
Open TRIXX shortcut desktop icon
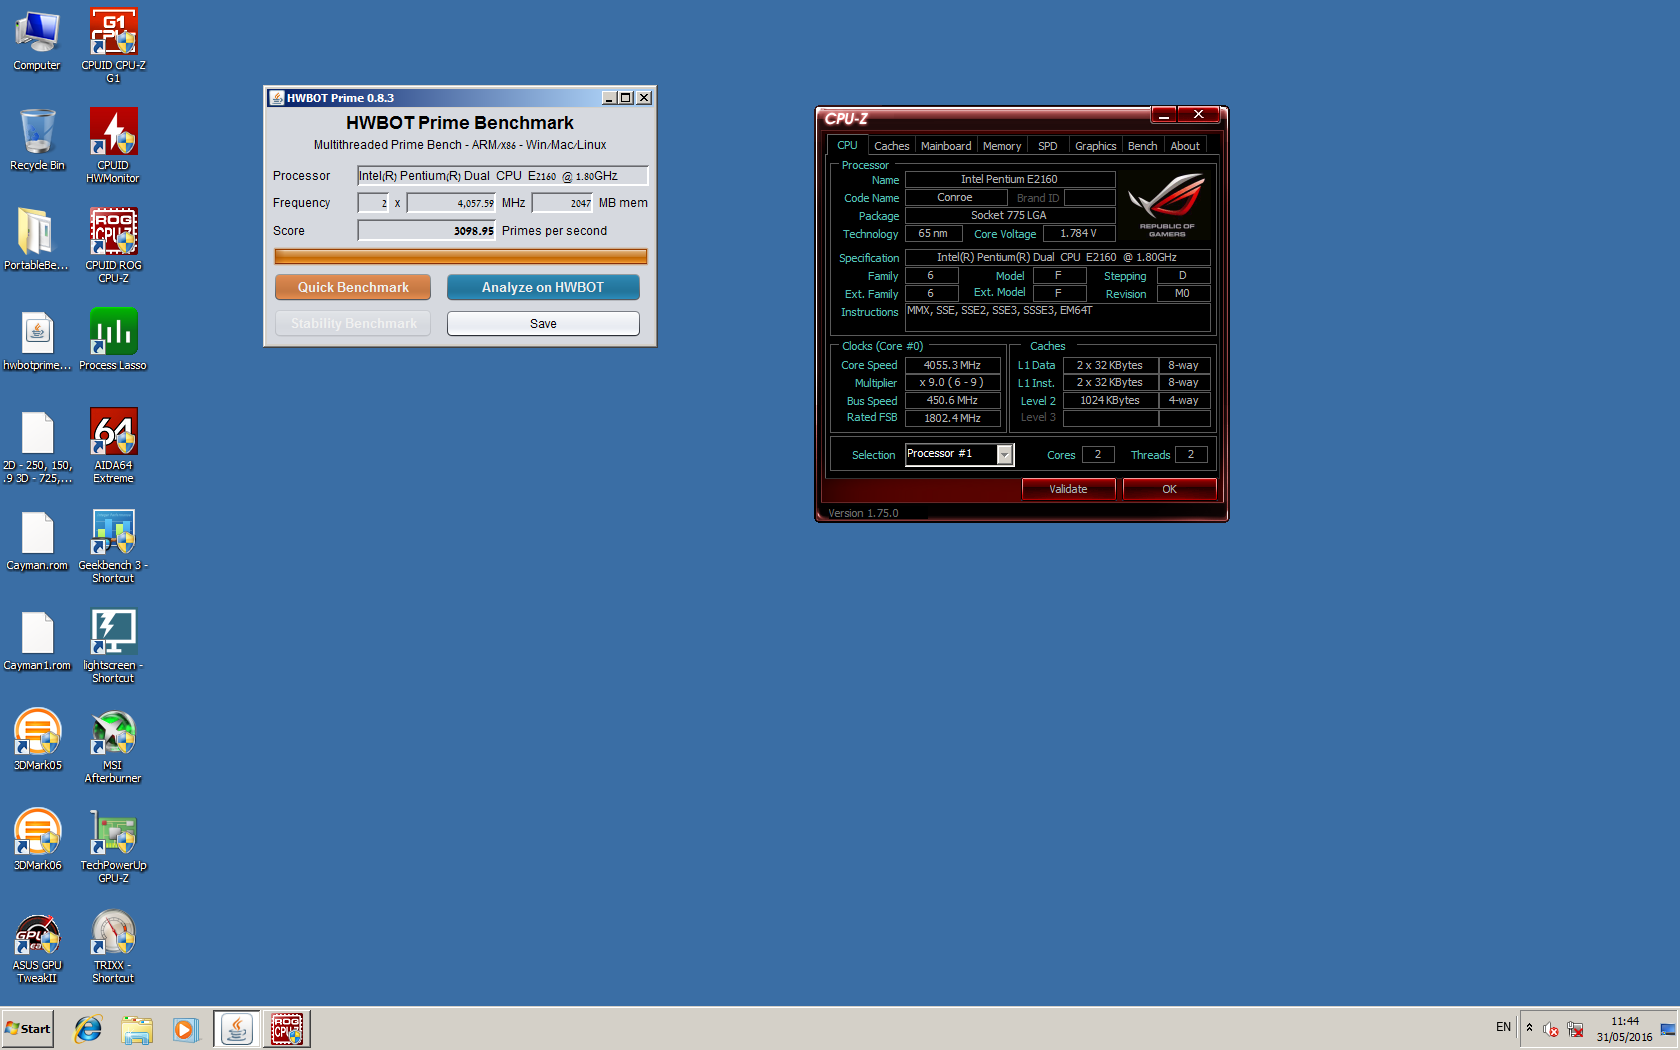[113, 946]
